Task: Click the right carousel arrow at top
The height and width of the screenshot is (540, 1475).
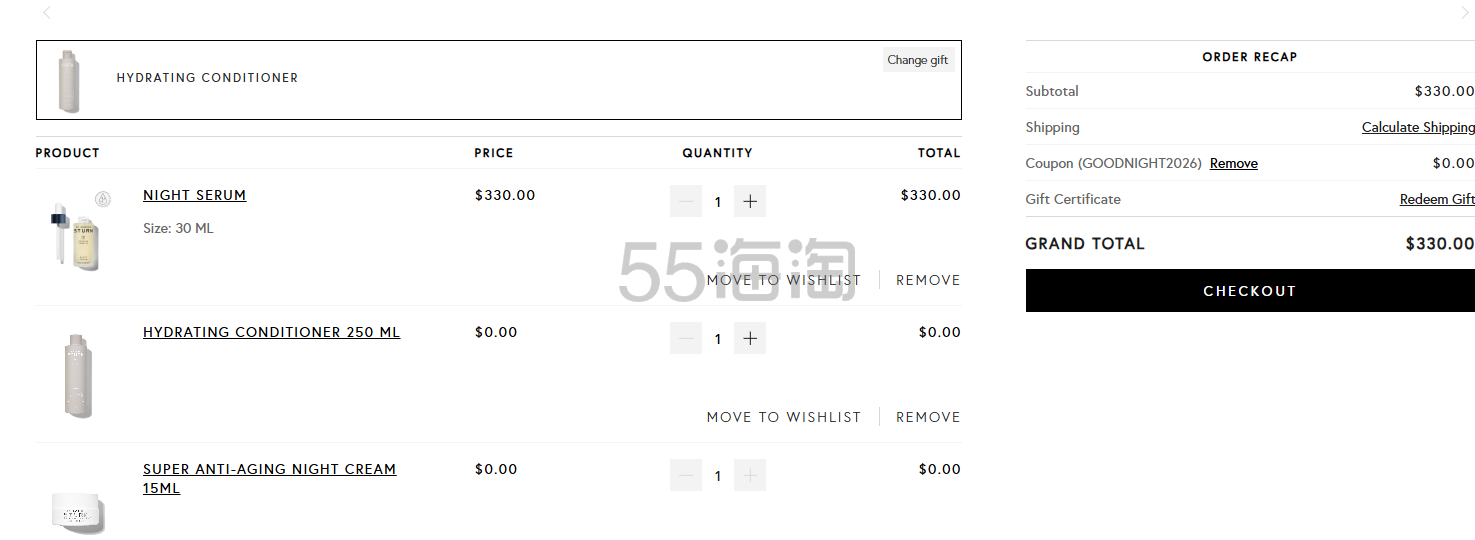Action: [x=1465, y=13]
